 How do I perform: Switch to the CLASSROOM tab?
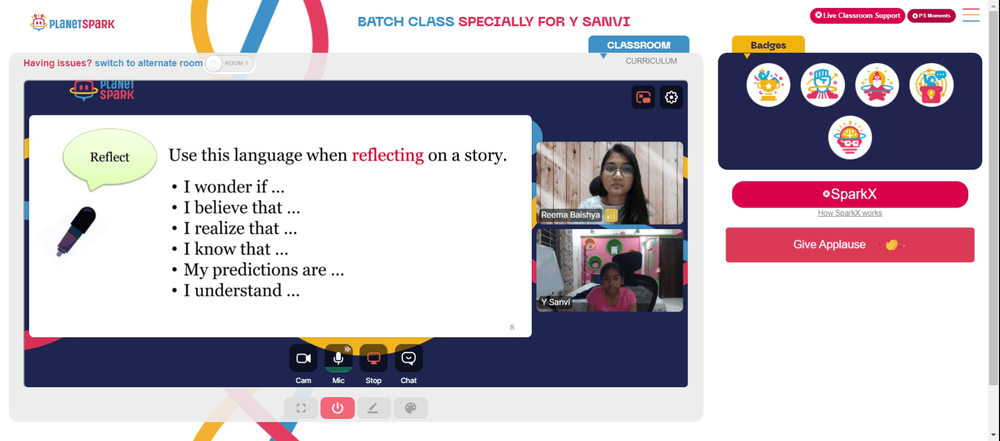(x=638, y=45)
